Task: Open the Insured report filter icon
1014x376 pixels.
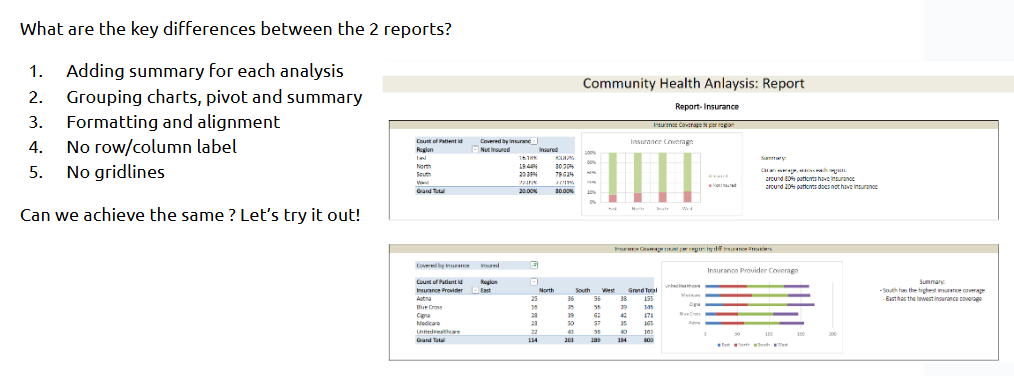Action: (534, 265)
